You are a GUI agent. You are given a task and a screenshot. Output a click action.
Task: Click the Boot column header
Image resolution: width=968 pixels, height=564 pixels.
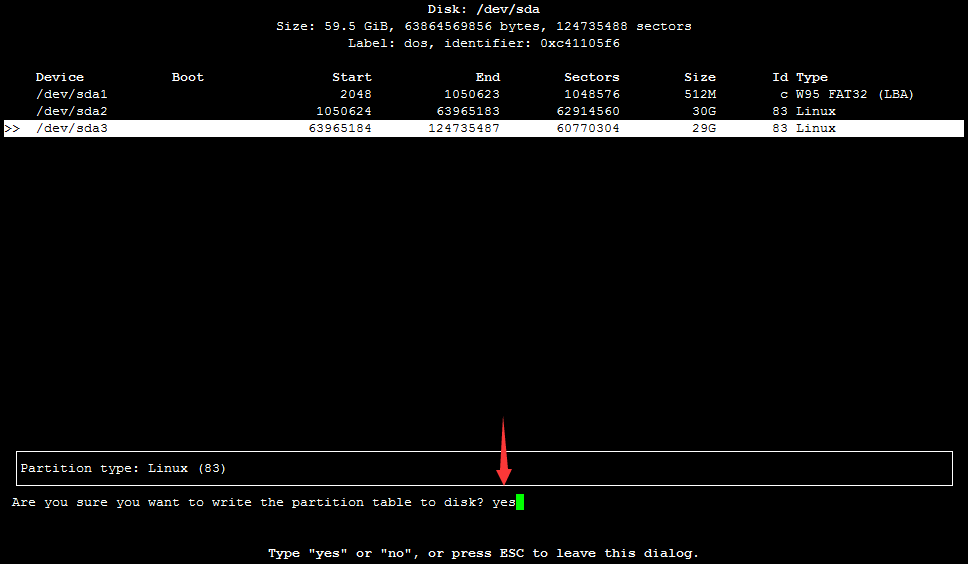(187, 77)
